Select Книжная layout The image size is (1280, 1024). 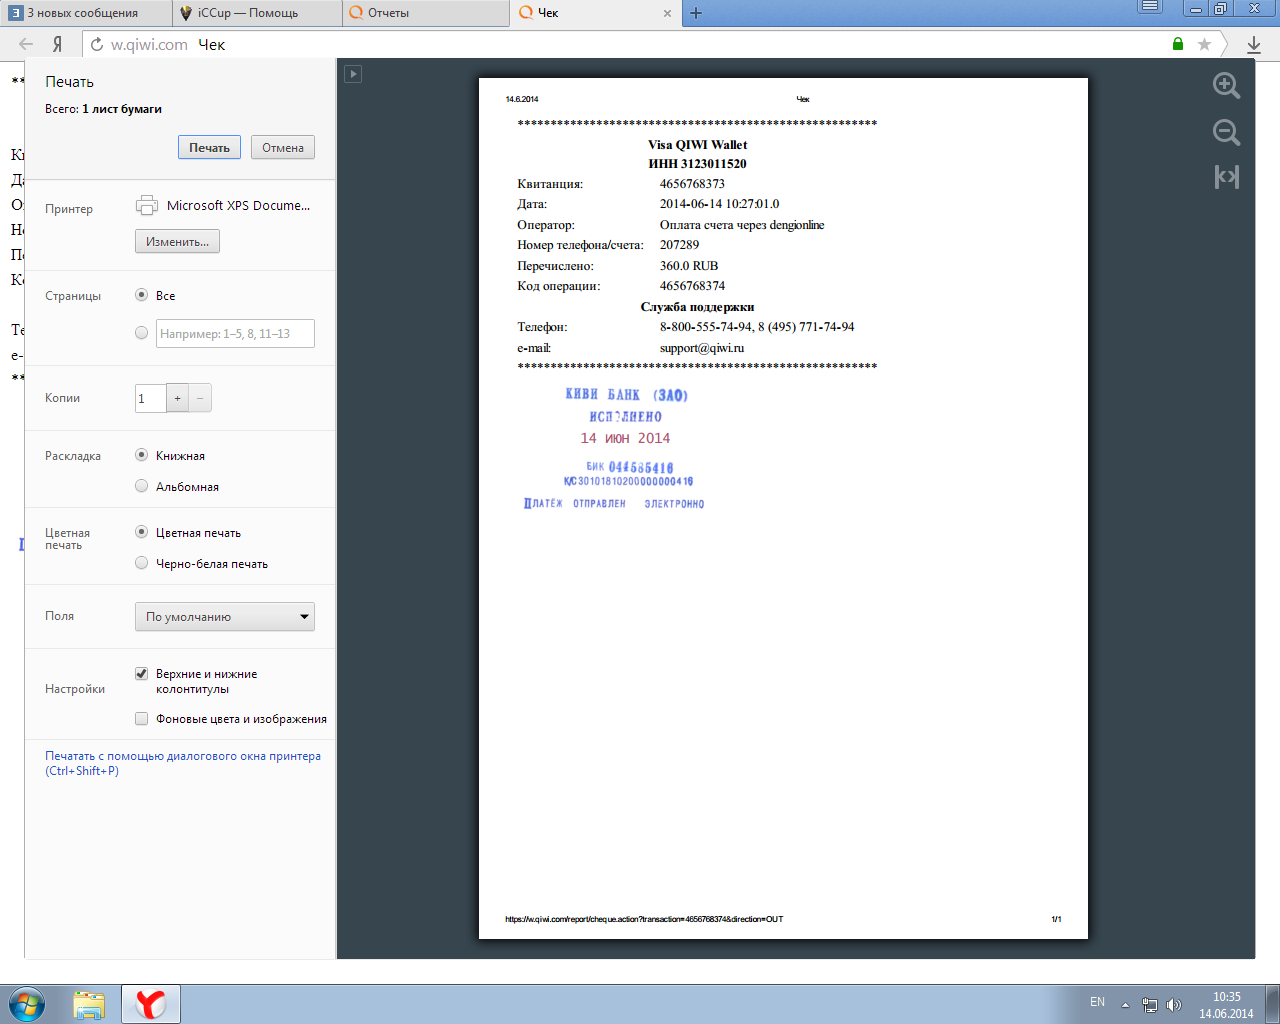[x=141, y=455]
